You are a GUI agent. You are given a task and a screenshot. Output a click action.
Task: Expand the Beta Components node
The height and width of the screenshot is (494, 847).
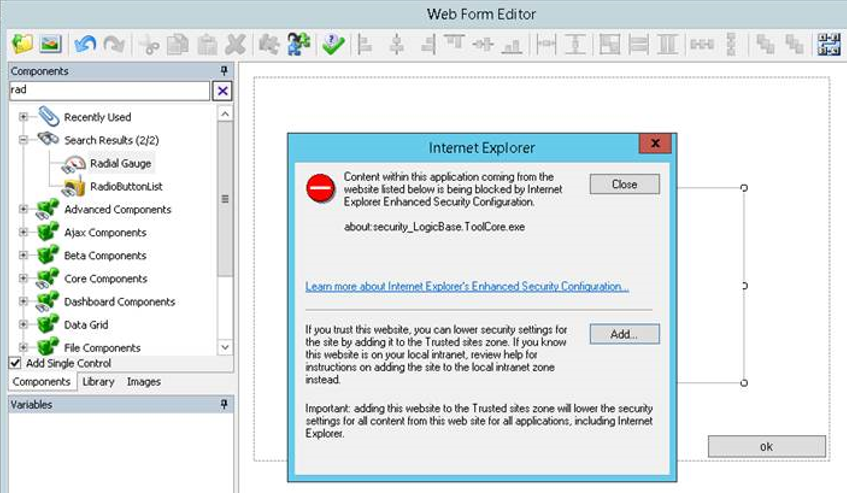(x=23, y=255)
